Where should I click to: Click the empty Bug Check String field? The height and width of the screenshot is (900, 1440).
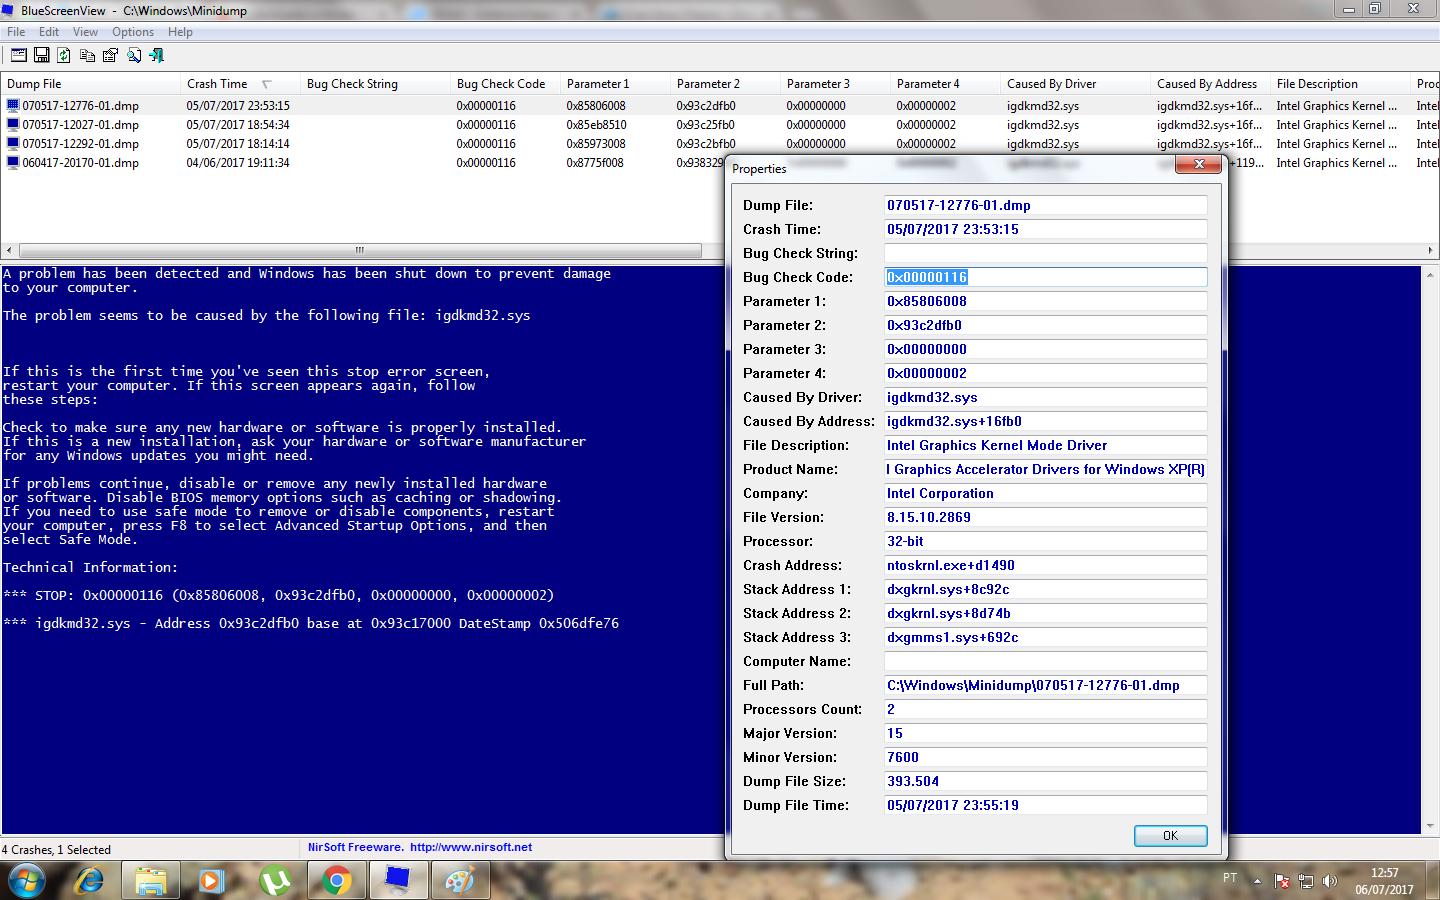click(1045, 253)
